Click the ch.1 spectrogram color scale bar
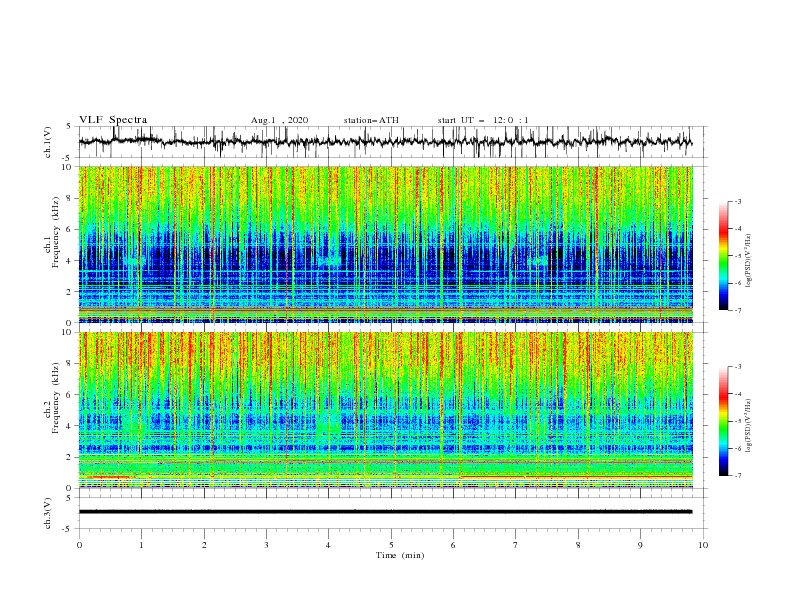Image resolution: width=792 pixels, height=612 pixels. click(723, 256)
